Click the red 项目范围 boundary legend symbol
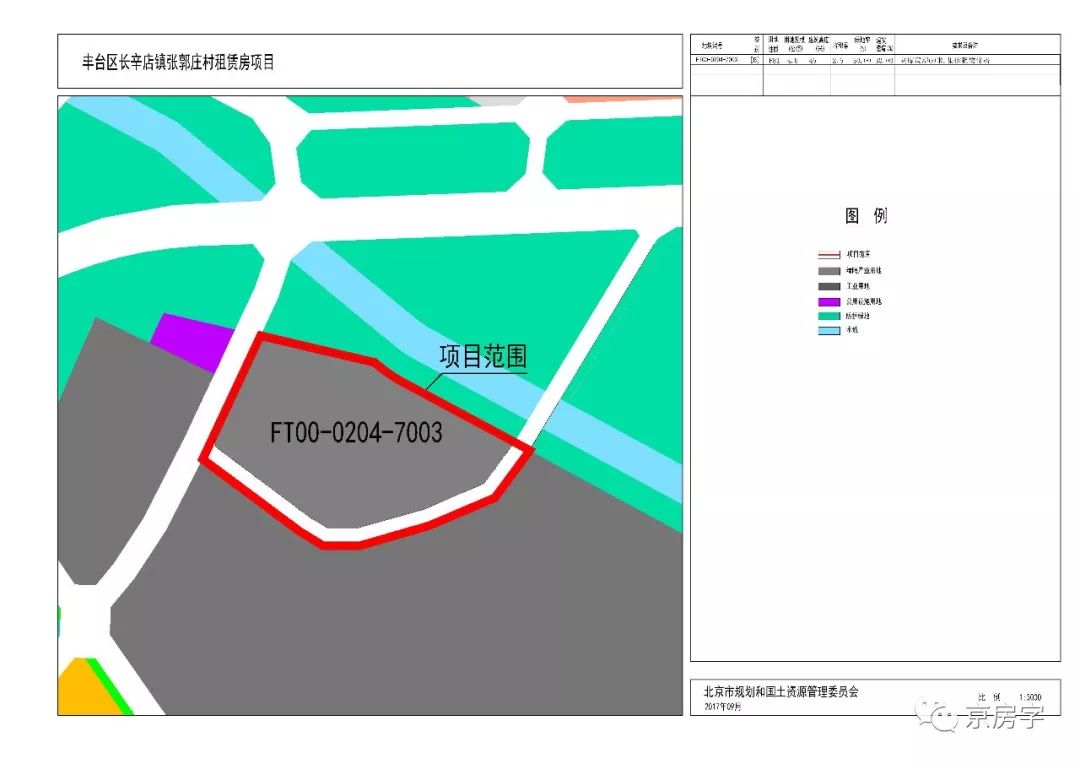Screen dimensions: 1080x764 tap(828, 254)
